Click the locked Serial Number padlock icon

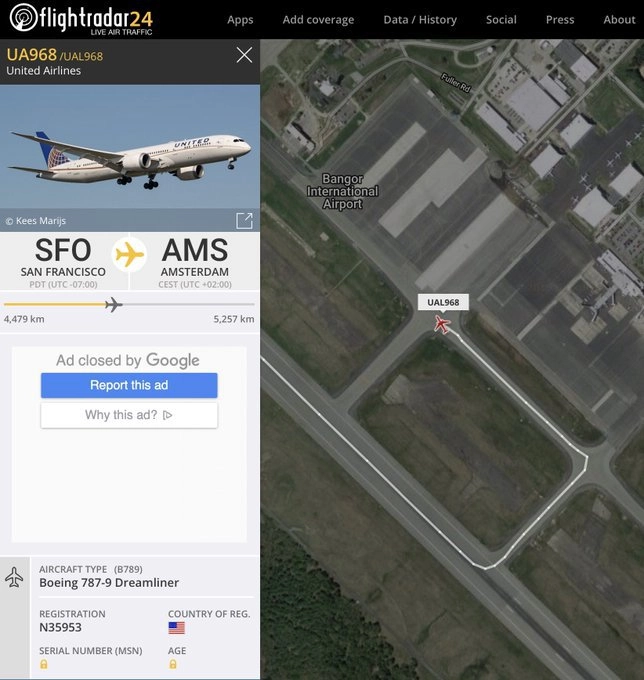point(43,664)
